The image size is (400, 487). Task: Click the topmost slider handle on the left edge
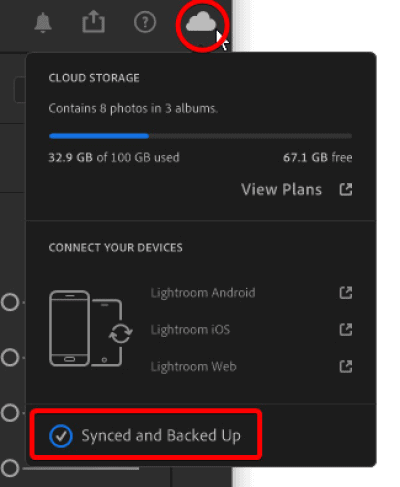(x=10, y=302)
